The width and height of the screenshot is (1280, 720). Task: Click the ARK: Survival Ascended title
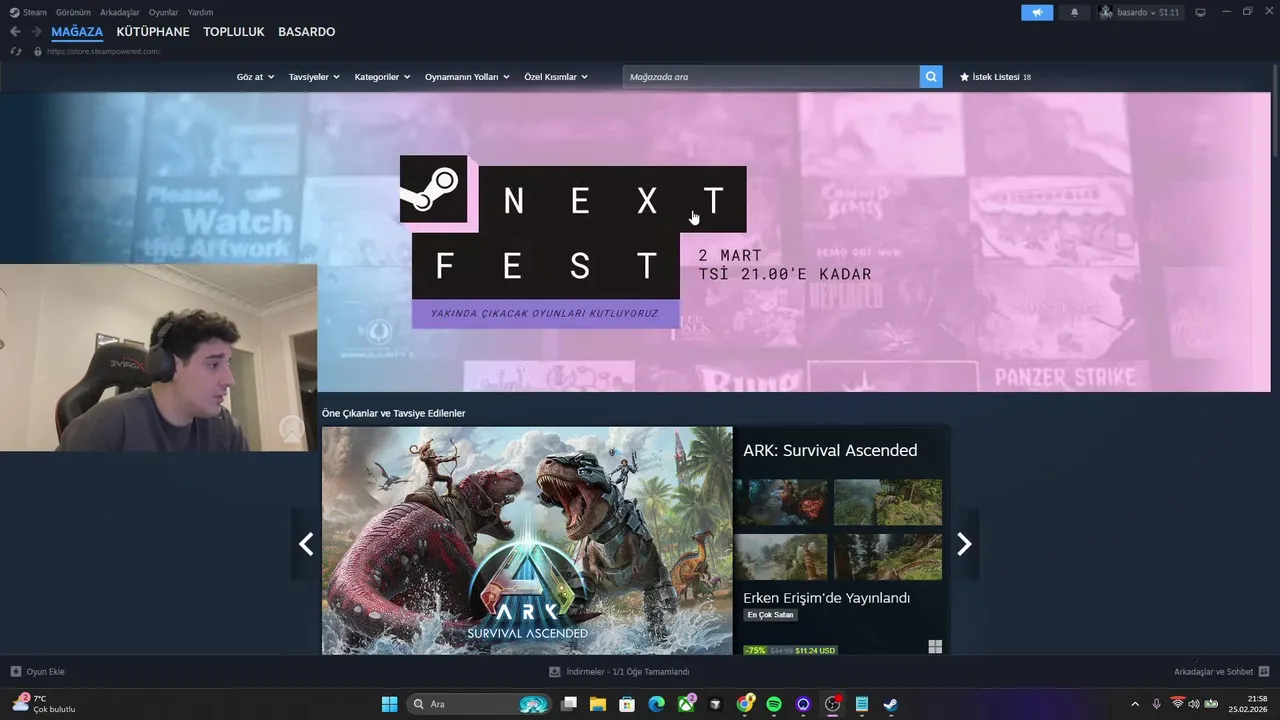point(830,451)
